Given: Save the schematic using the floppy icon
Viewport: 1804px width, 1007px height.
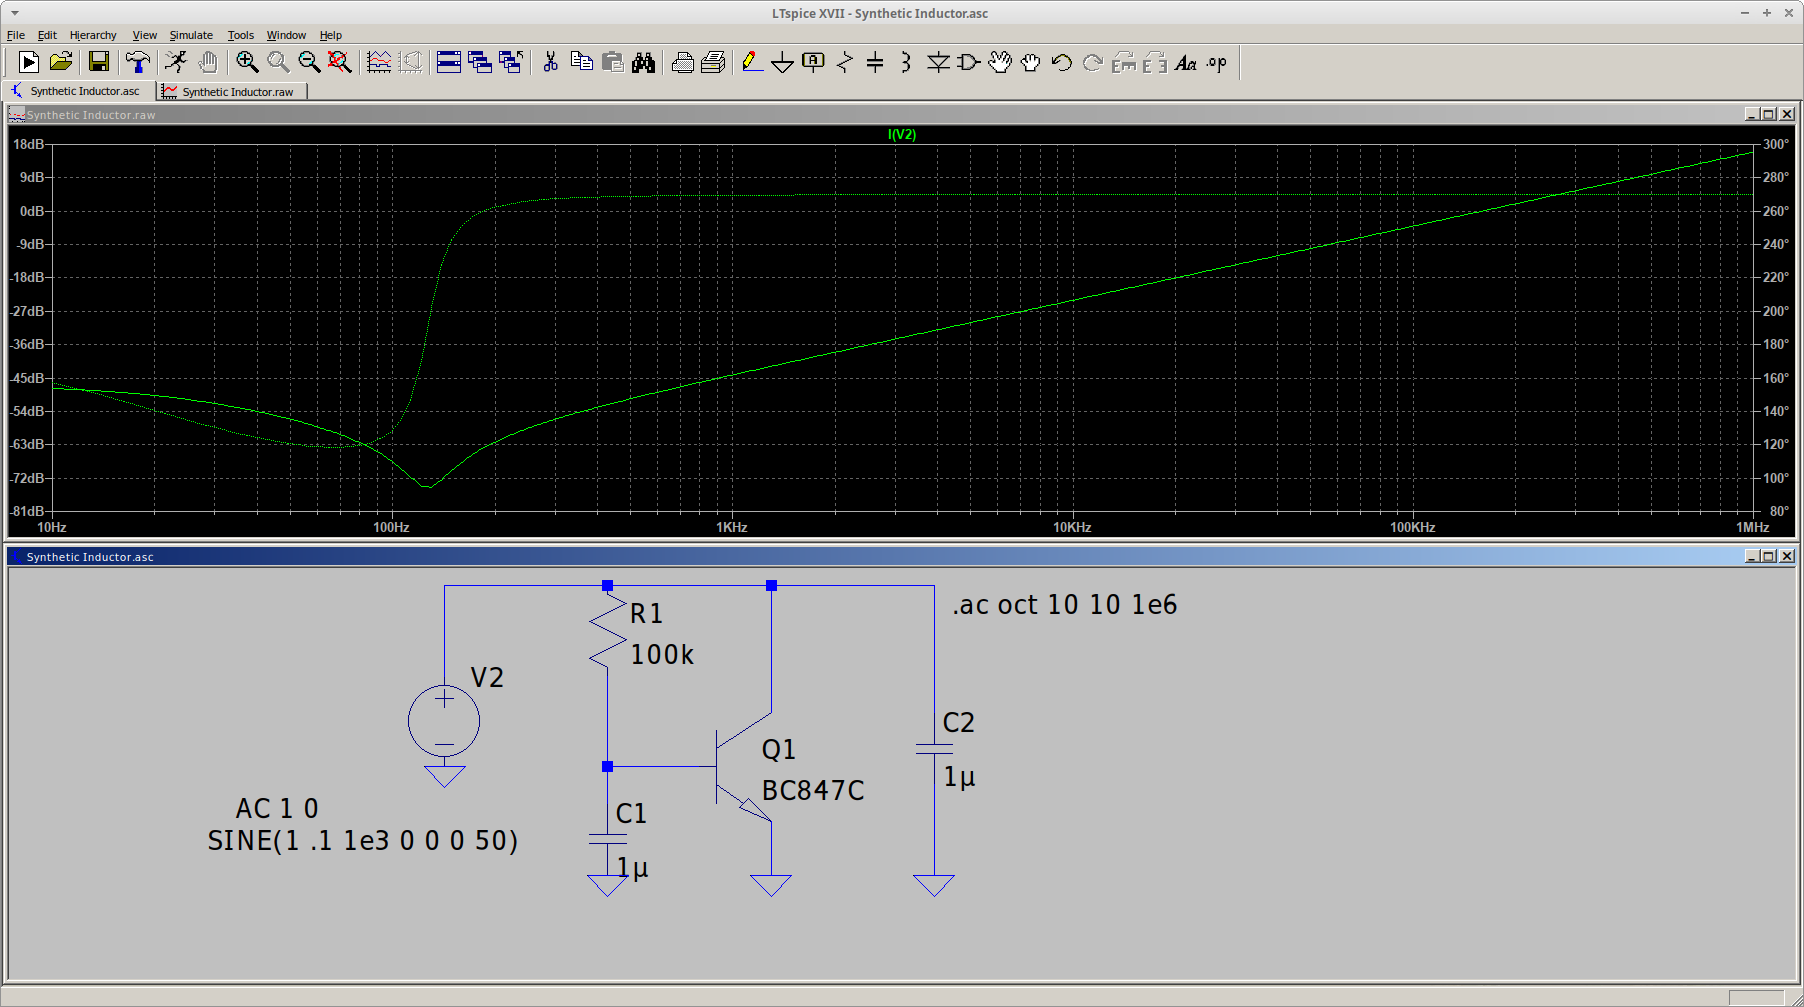Looking at the screenshot, I should 98,62.
